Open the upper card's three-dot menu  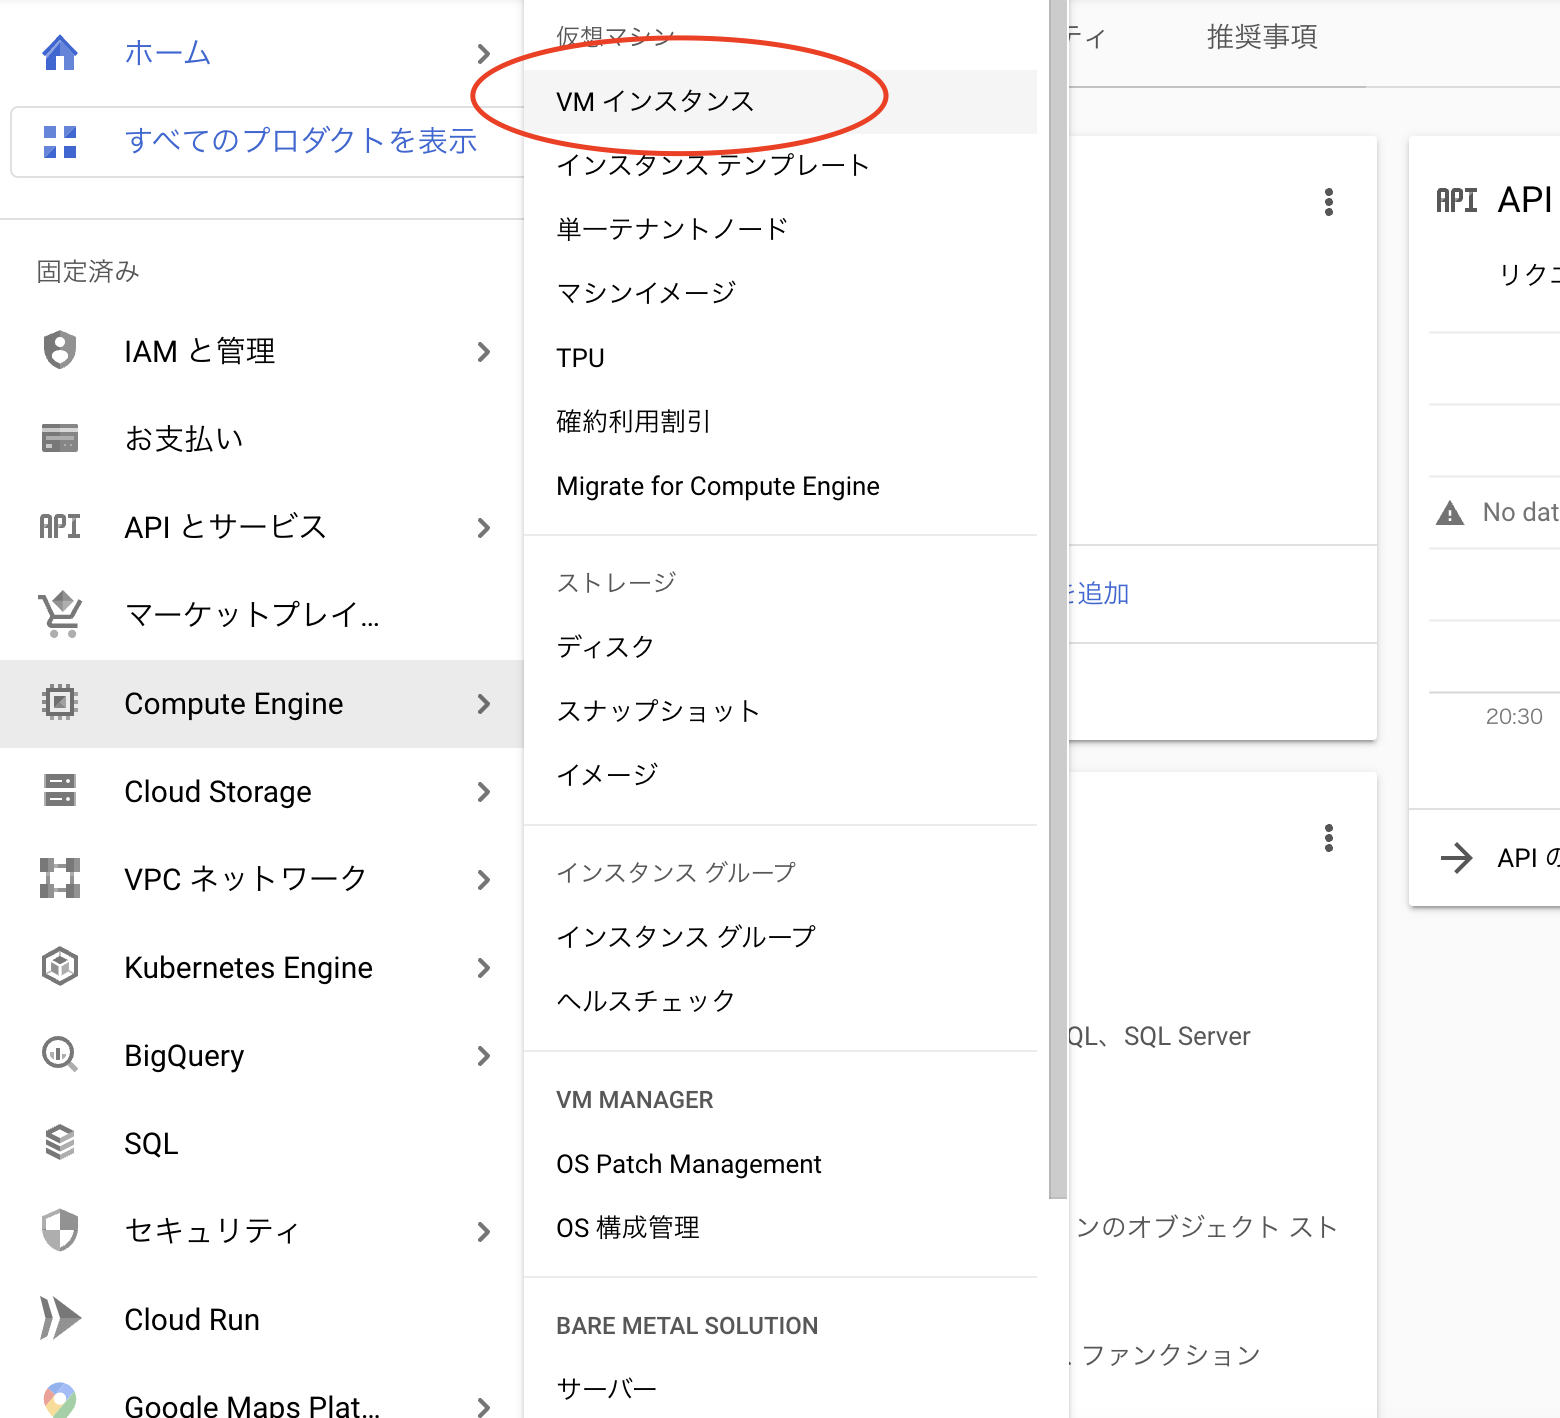pyautogui.click(x=1328, y=202)
